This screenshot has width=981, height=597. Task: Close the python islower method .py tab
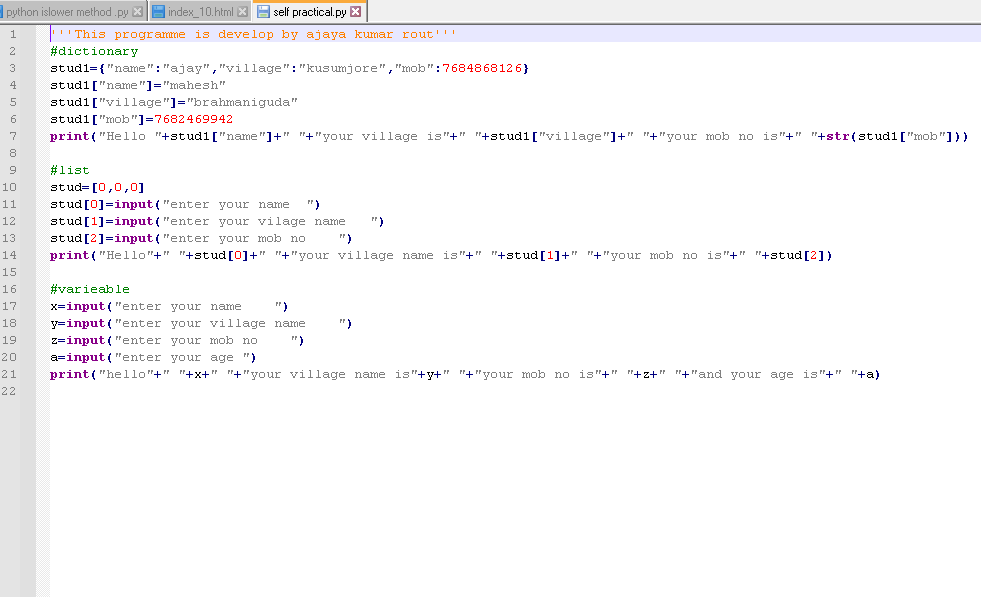[x=138, y=11]
